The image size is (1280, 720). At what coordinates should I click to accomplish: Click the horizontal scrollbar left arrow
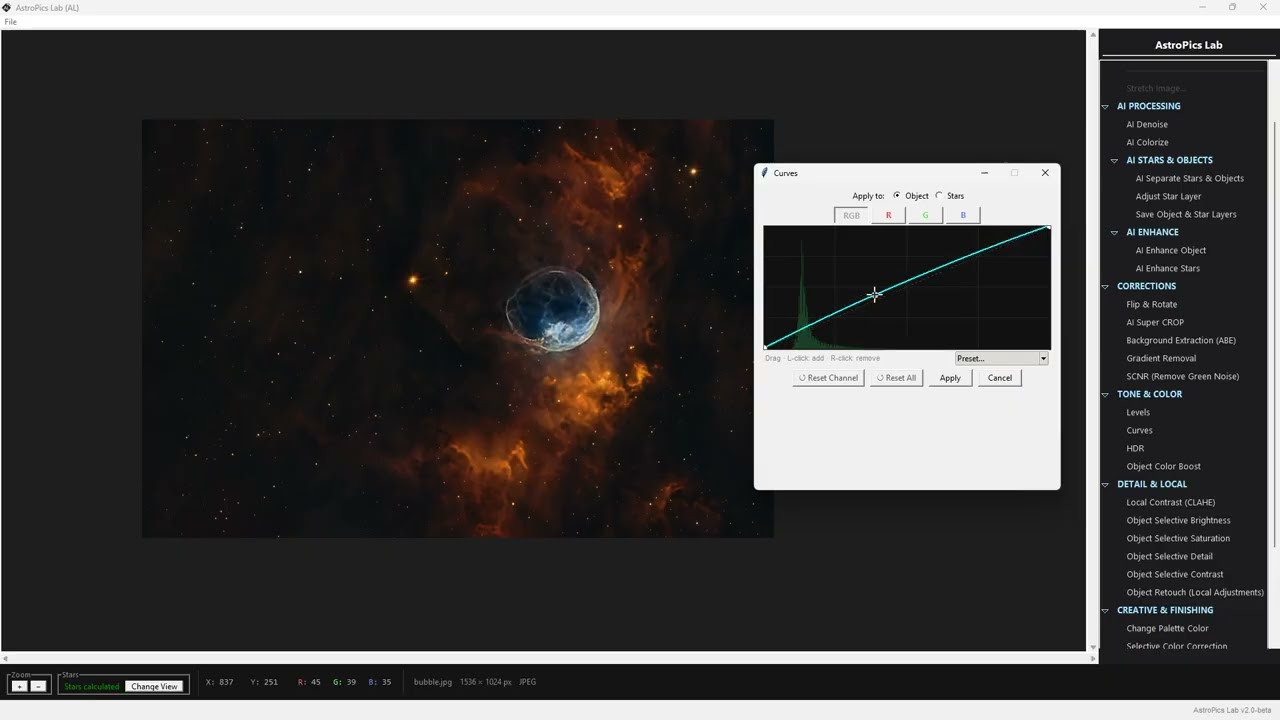click(x=5, y=658)
